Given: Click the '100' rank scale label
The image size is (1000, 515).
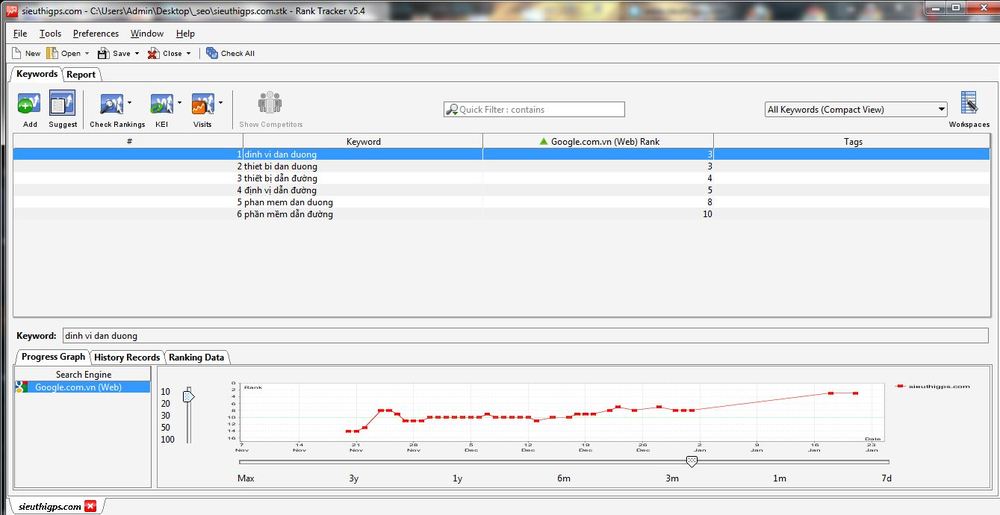Looking at the screenshot, I should [x=168, y=439].
